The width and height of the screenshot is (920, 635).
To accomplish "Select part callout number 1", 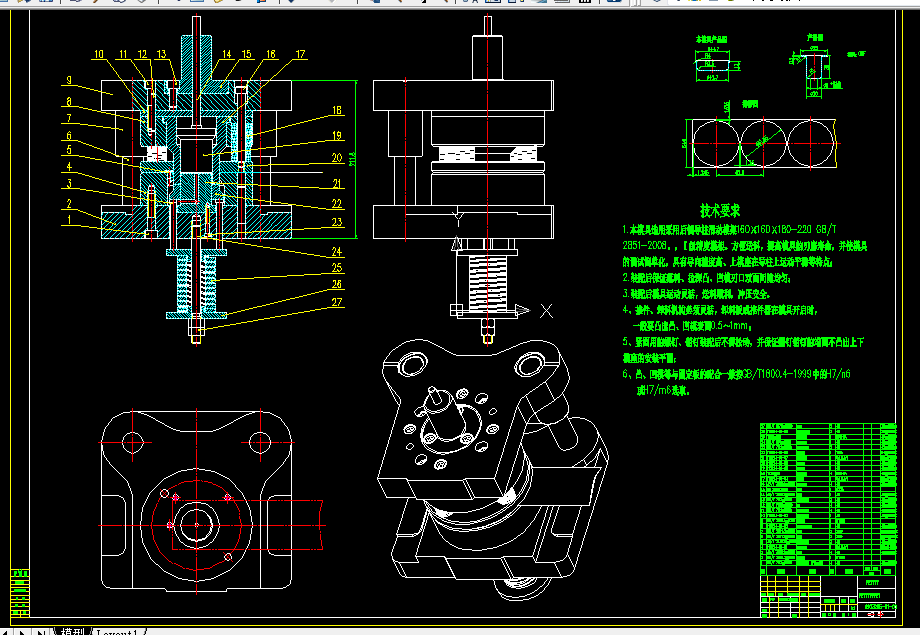I will point(69,220).
